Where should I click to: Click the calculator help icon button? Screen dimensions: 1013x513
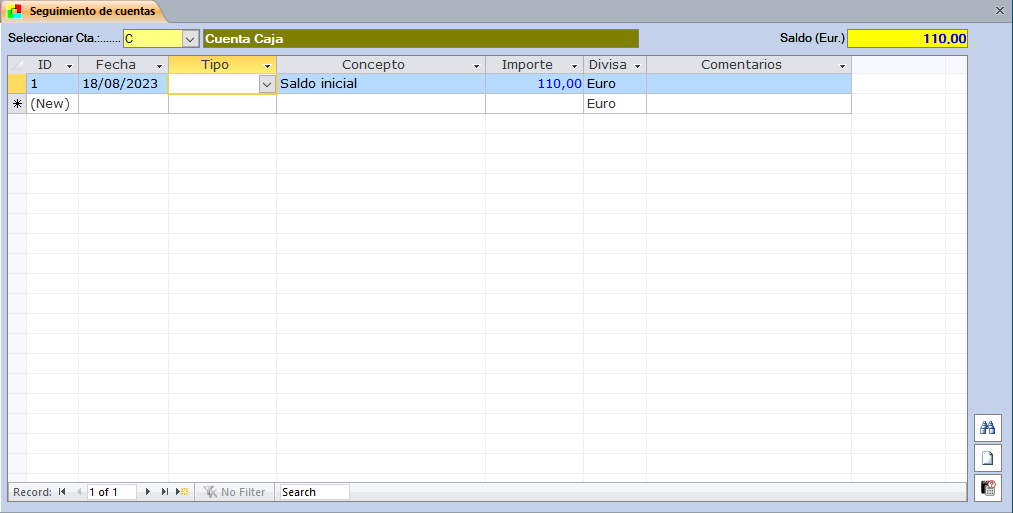tap(987, 489)
